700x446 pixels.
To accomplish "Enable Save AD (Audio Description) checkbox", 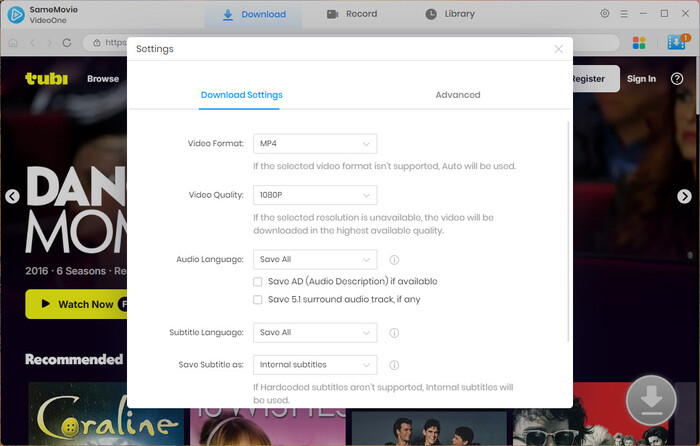I will [x=258, y=282].
